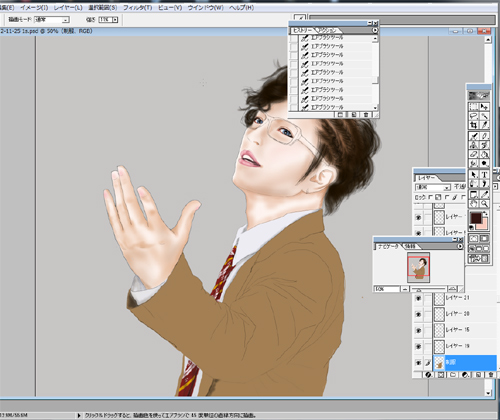Switch to Quick Mask mode
This screenshot has width=500, height=420.
[484, 238]
